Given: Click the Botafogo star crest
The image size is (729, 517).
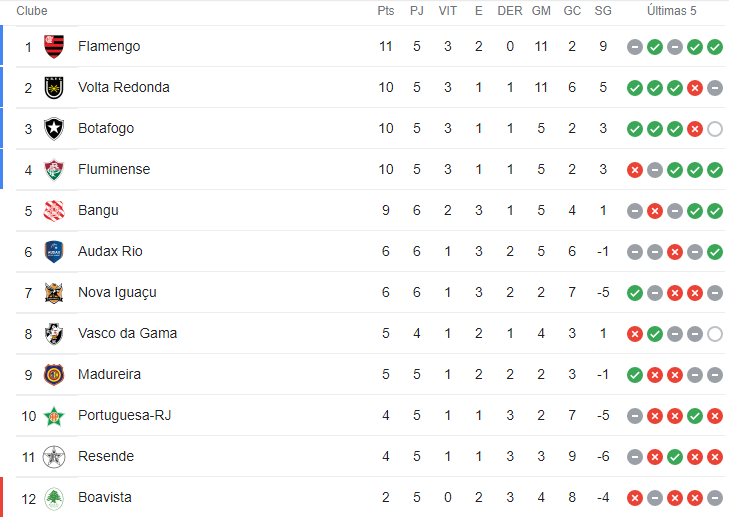Looking at the screenshot, I should coord(54,128).
